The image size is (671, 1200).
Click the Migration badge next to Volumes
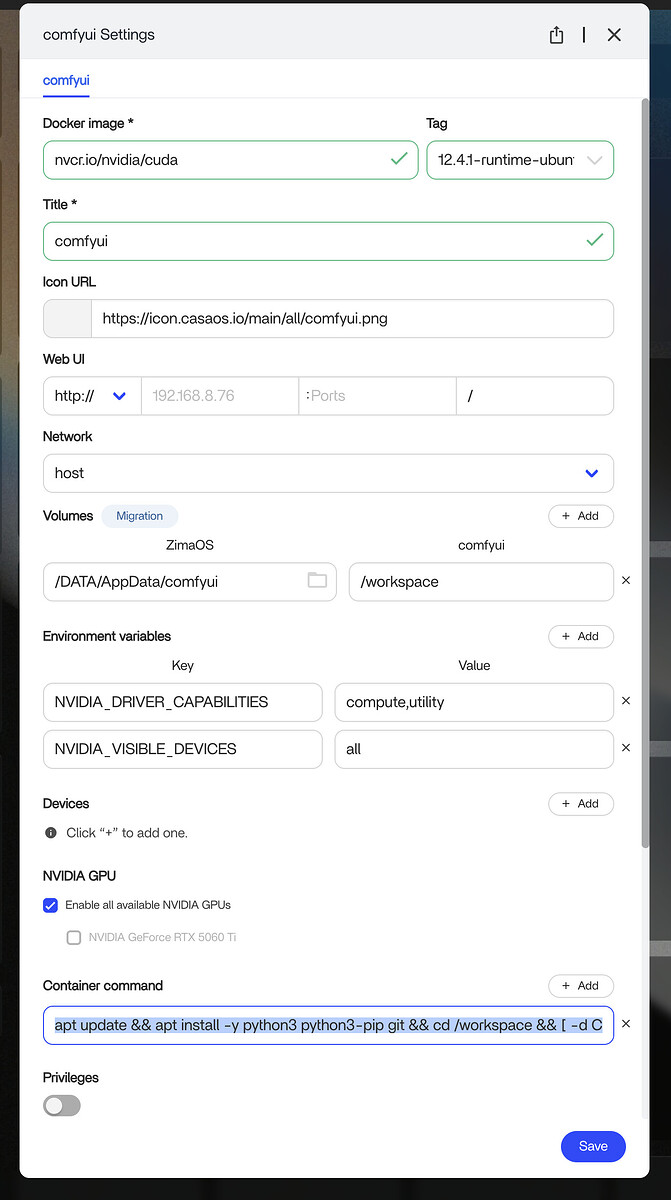(x=139, y=516)
